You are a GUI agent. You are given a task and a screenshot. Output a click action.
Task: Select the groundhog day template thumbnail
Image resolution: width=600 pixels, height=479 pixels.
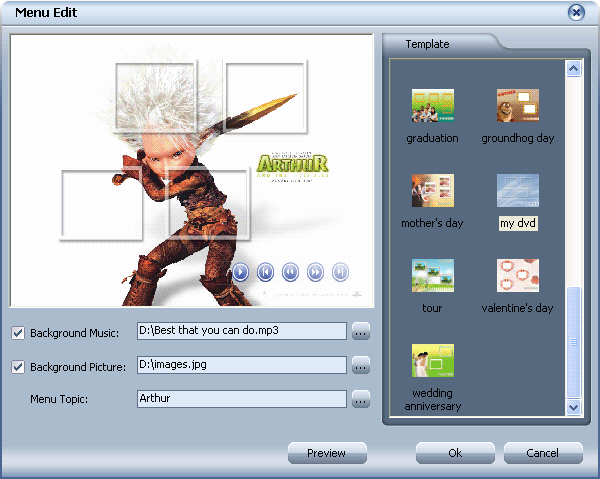[x=518, y=106]
